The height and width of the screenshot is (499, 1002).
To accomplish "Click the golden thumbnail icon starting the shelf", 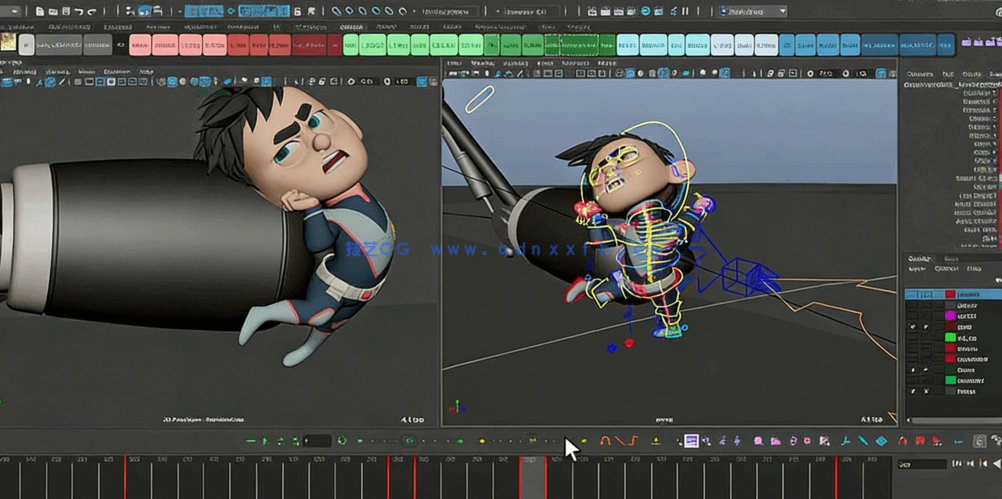I will tap(8, 43).
